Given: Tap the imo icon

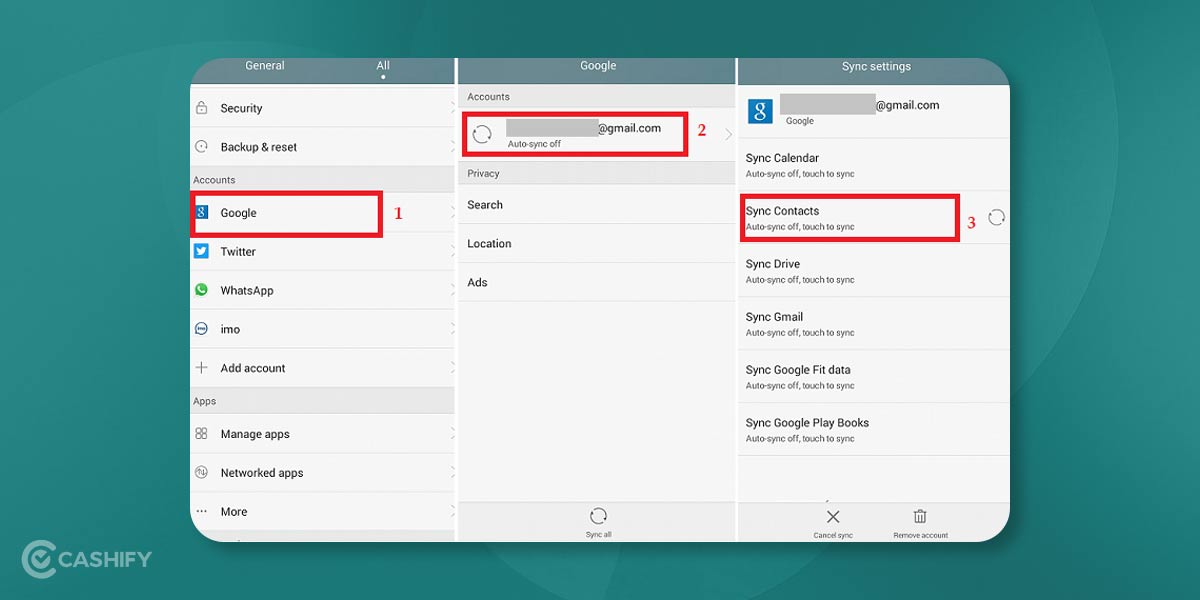Looking at the screenshot, I should pyautogui.click(x=201, y=329).
